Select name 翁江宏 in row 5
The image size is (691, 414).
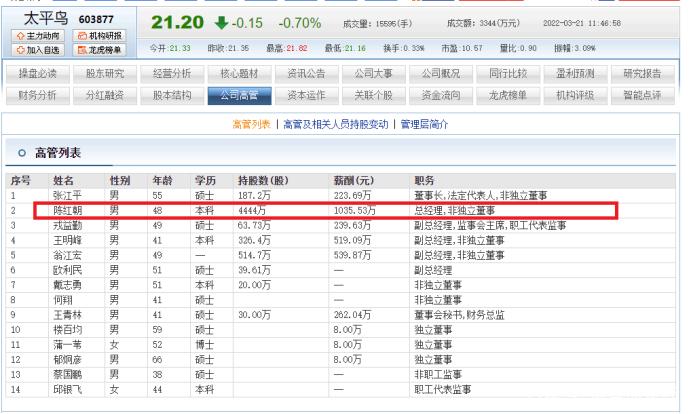pos(67,255)
